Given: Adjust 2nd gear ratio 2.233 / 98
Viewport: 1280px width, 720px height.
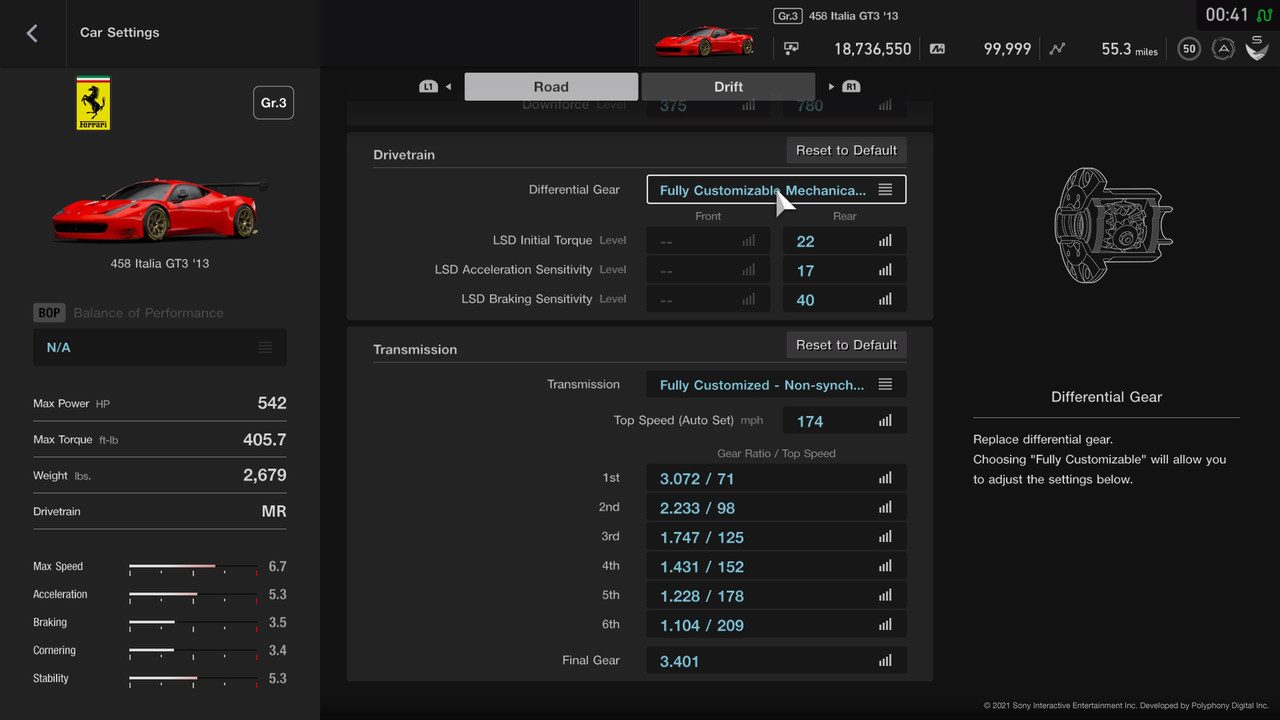Looking at the screenshot, I should click(x=776, y=508).
